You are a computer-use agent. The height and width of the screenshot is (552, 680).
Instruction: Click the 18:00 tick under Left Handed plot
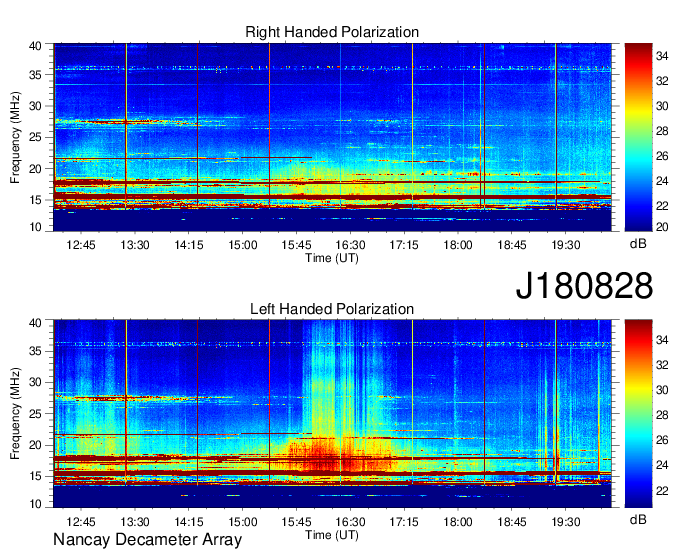[x=458, y=522]
